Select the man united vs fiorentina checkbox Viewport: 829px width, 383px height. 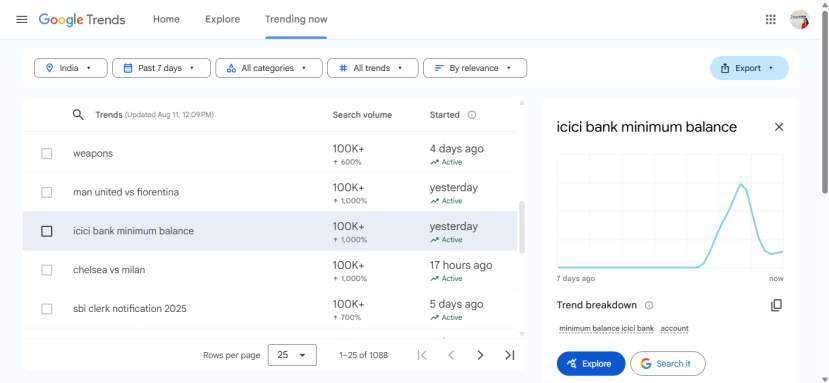[47, 193]
